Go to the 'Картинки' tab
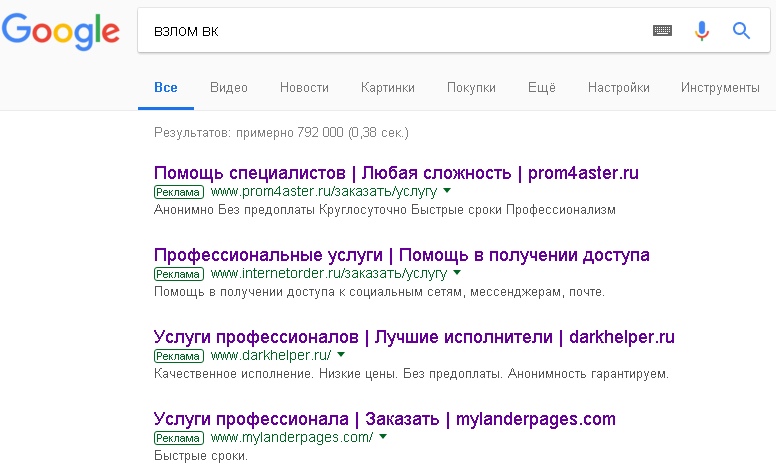This screenshot has height=466, width=776. [x=388, y=88]
